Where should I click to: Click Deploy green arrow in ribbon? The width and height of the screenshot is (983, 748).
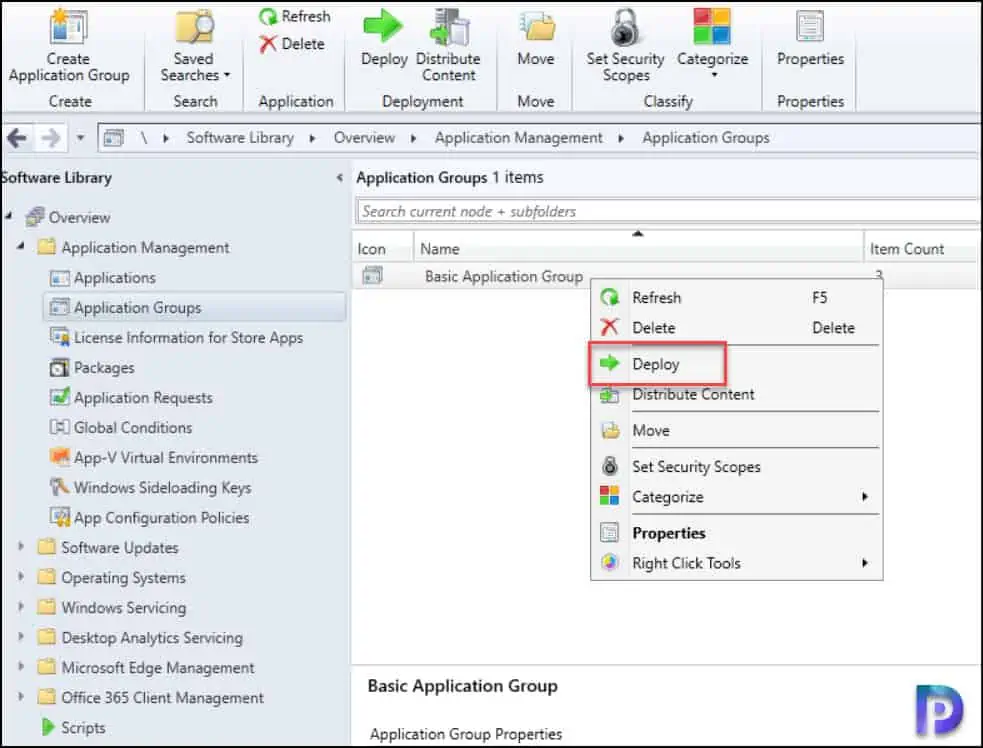click(x=383, y=28)
